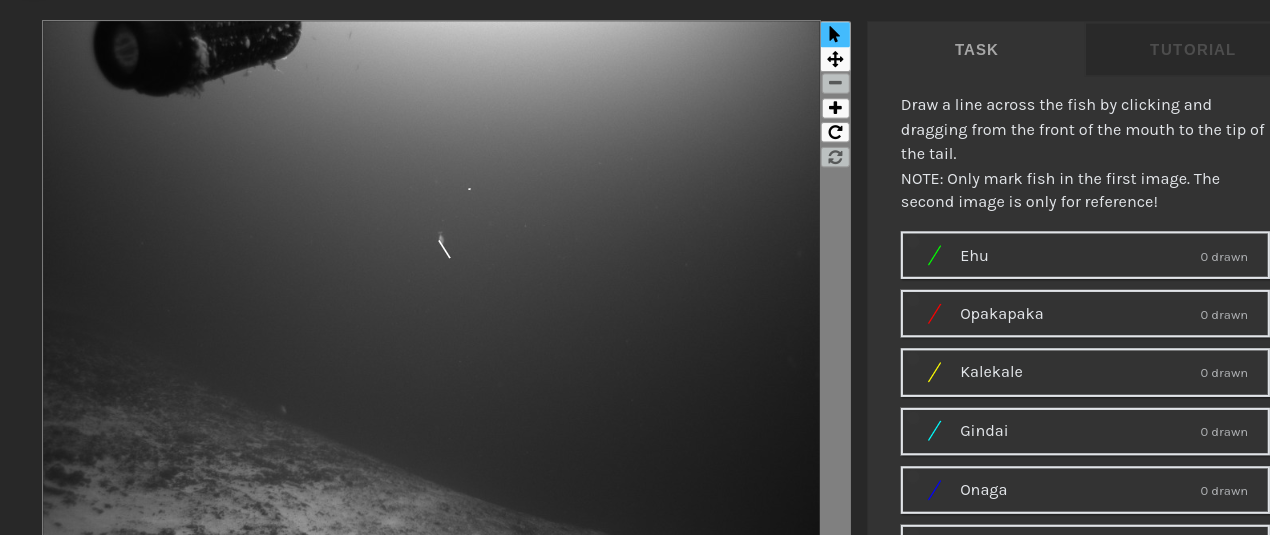Viewport: 1270px width, 535px height.
Task: Select the Kalekale species button
Action: 1085,372
